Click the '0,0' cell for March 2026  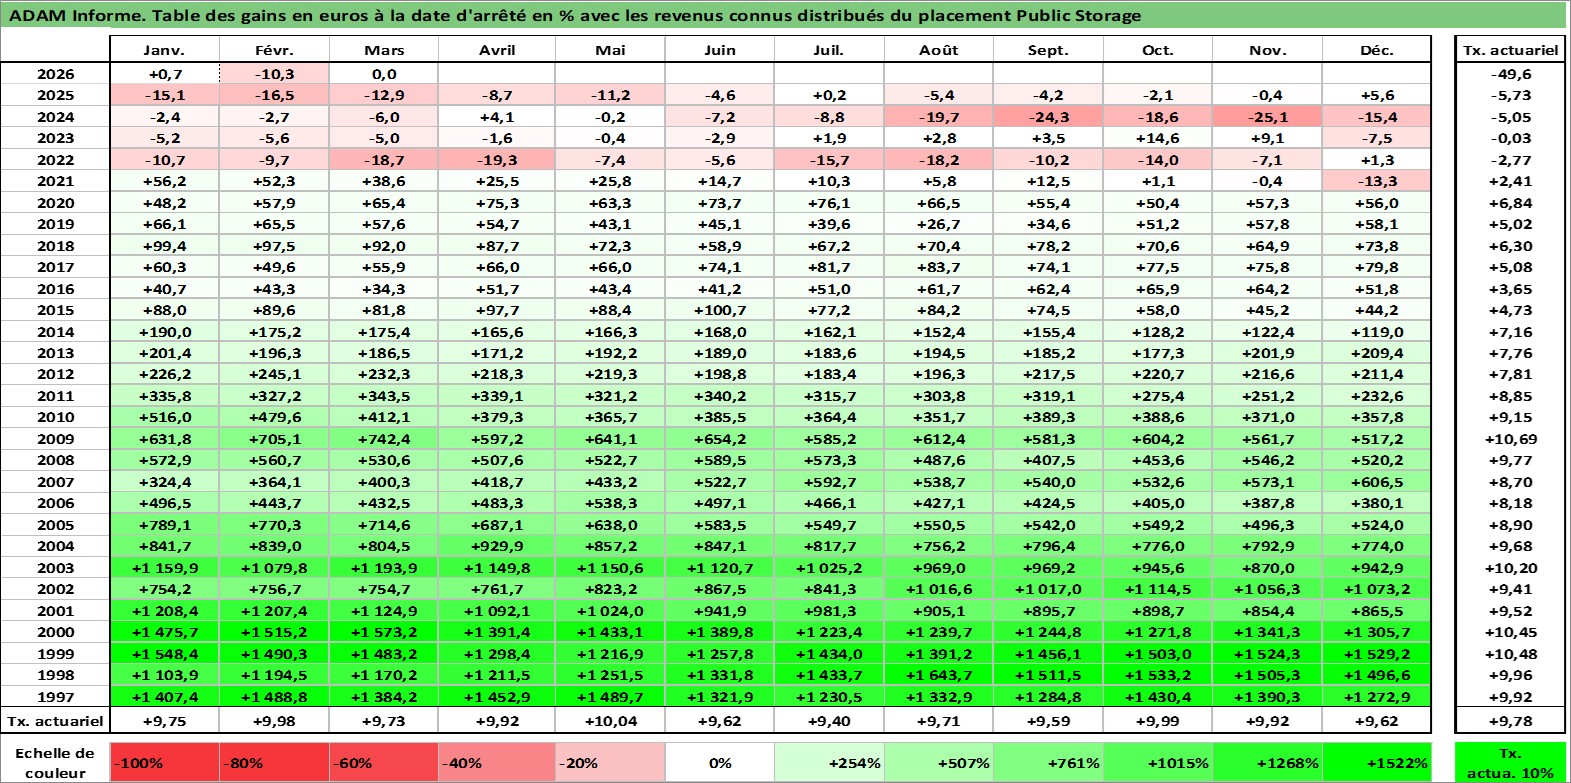384,74
